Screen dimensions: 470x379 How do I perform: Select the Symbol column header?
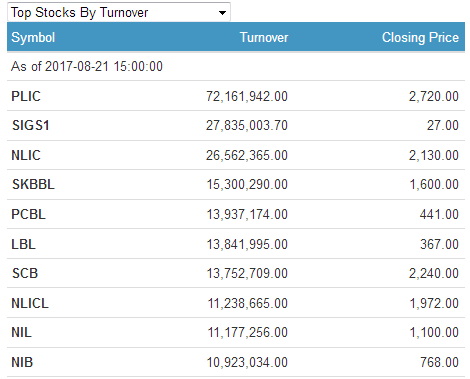coord(33,37)
